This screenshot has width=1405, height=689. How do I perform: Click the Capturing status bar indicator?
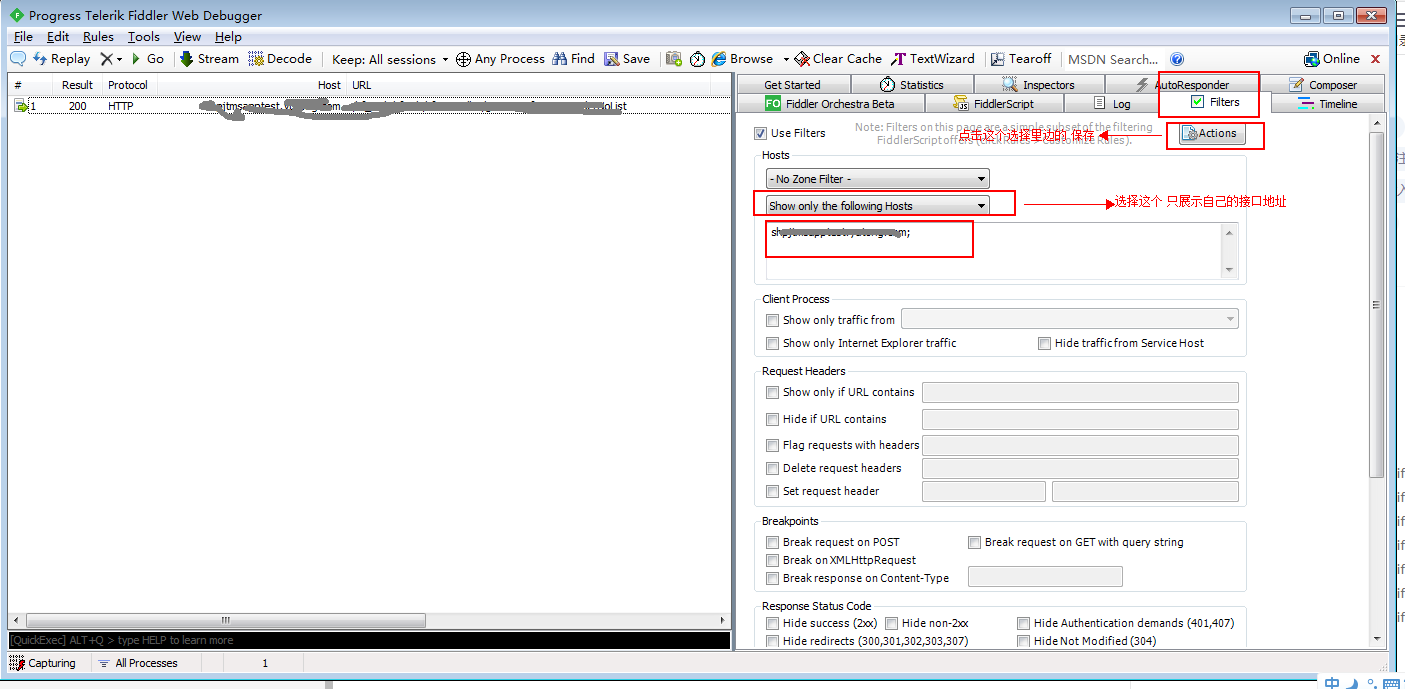click(x=44, y=663)
